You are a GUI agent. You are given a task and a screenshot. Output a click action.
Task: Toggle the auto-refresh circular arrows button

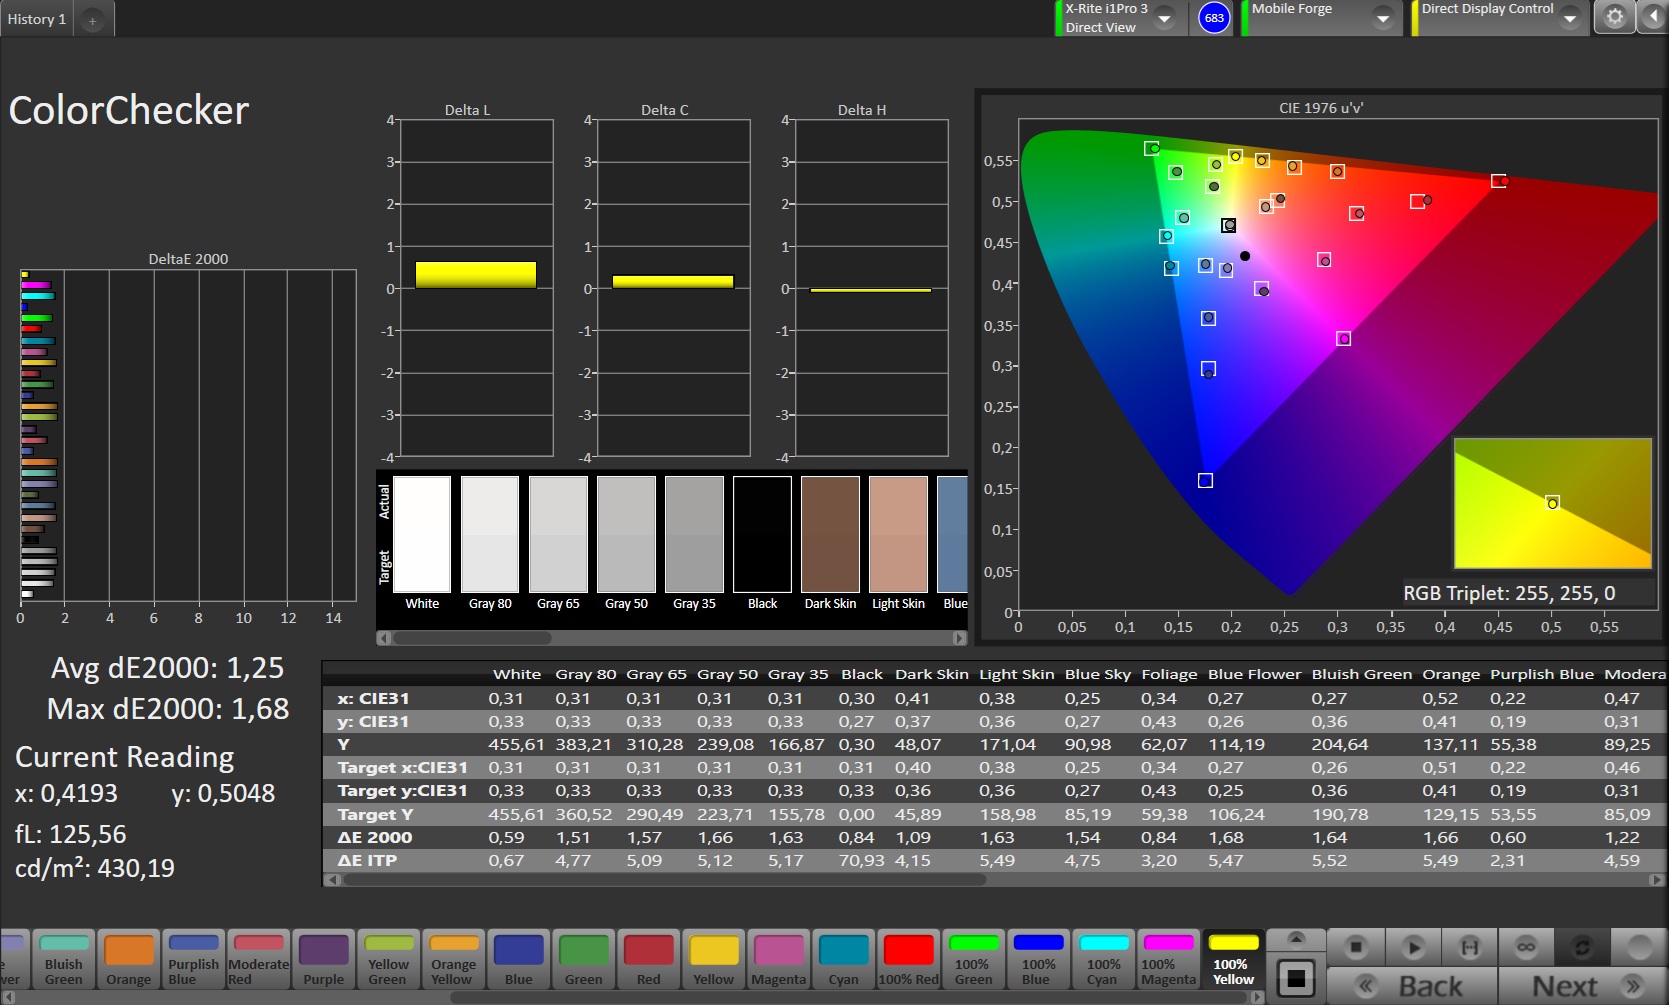click(x=1582, y=946)
